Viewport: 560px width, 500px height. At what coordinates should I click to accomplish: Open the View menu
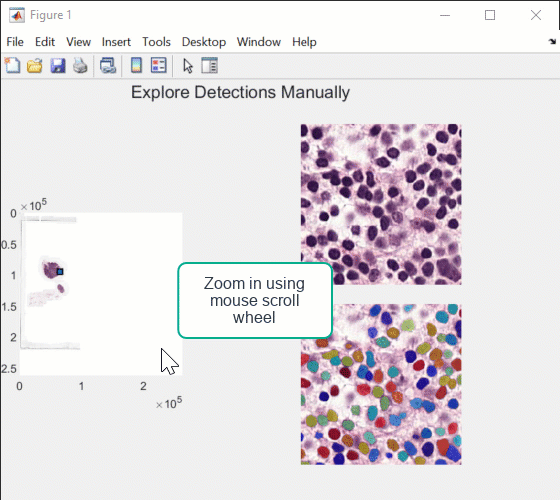click(78, 42)
